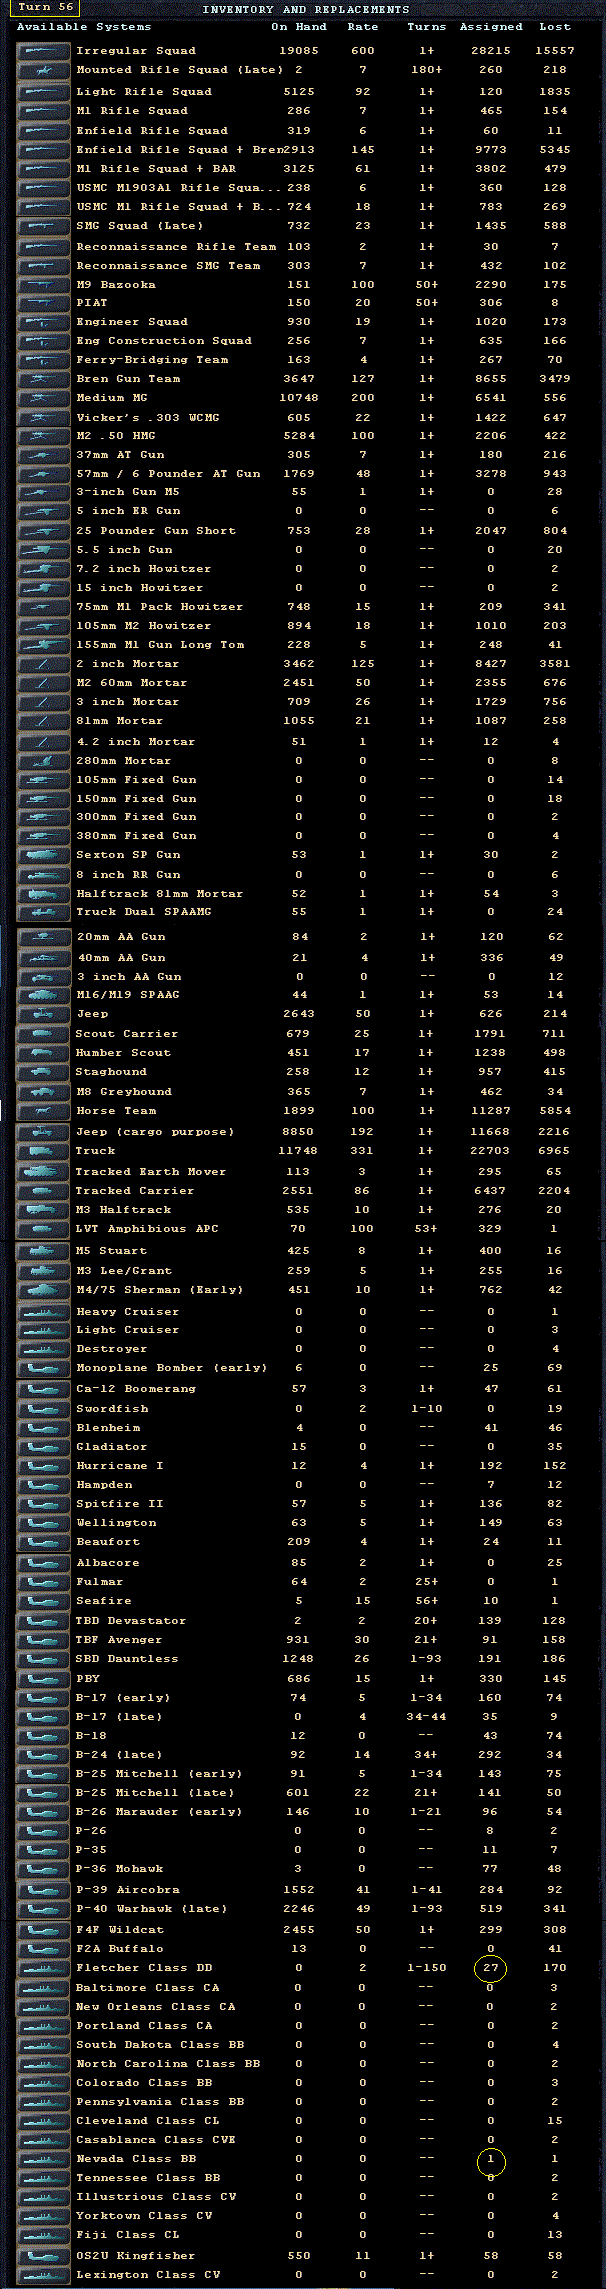The width and height of the screenshot is (606, 2289).
Task: Select the M9 Bazooka icon
Action: point(44,284)
